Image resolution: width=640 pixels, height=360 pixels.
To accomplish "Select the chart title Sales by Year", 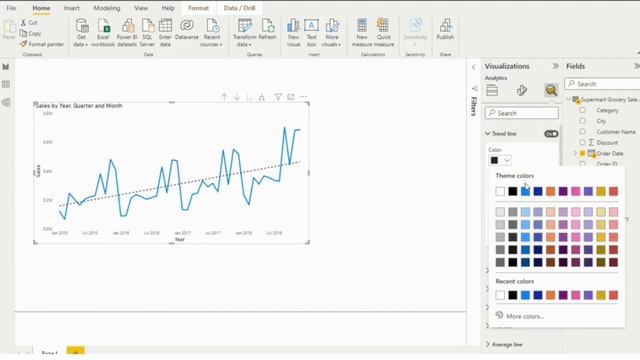I will [79, 106].
